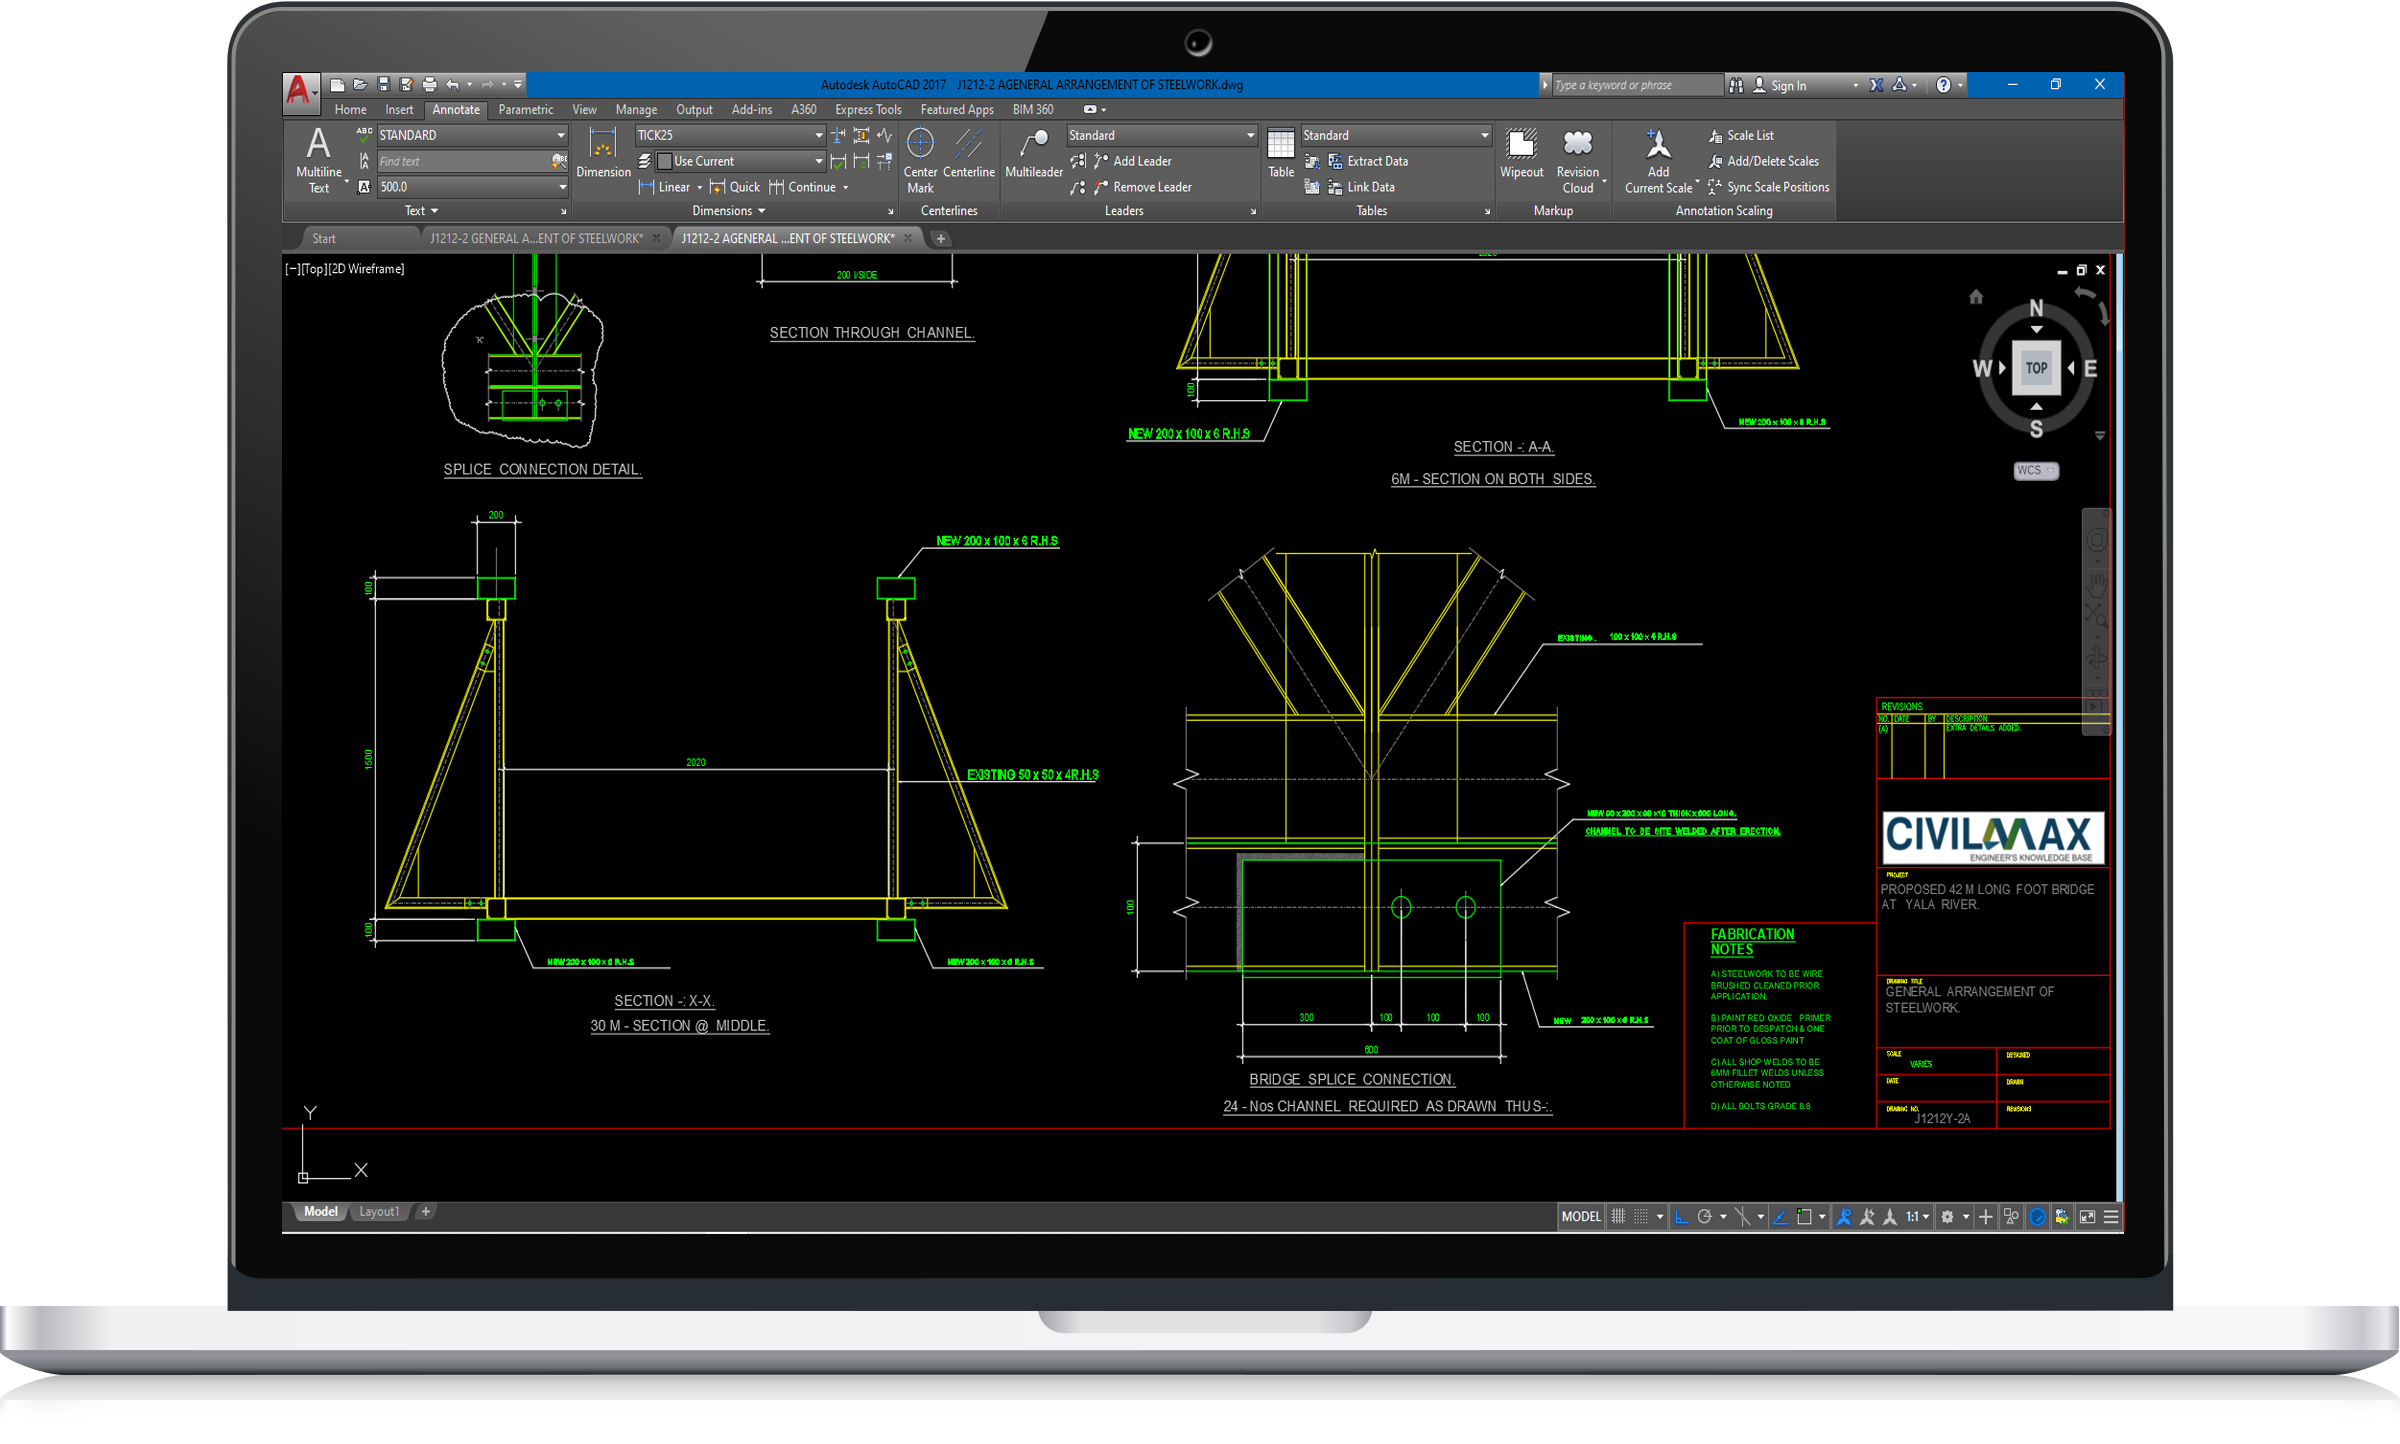
Task: Open the STANDARD text style dropdown
Action: pos(561,135)
